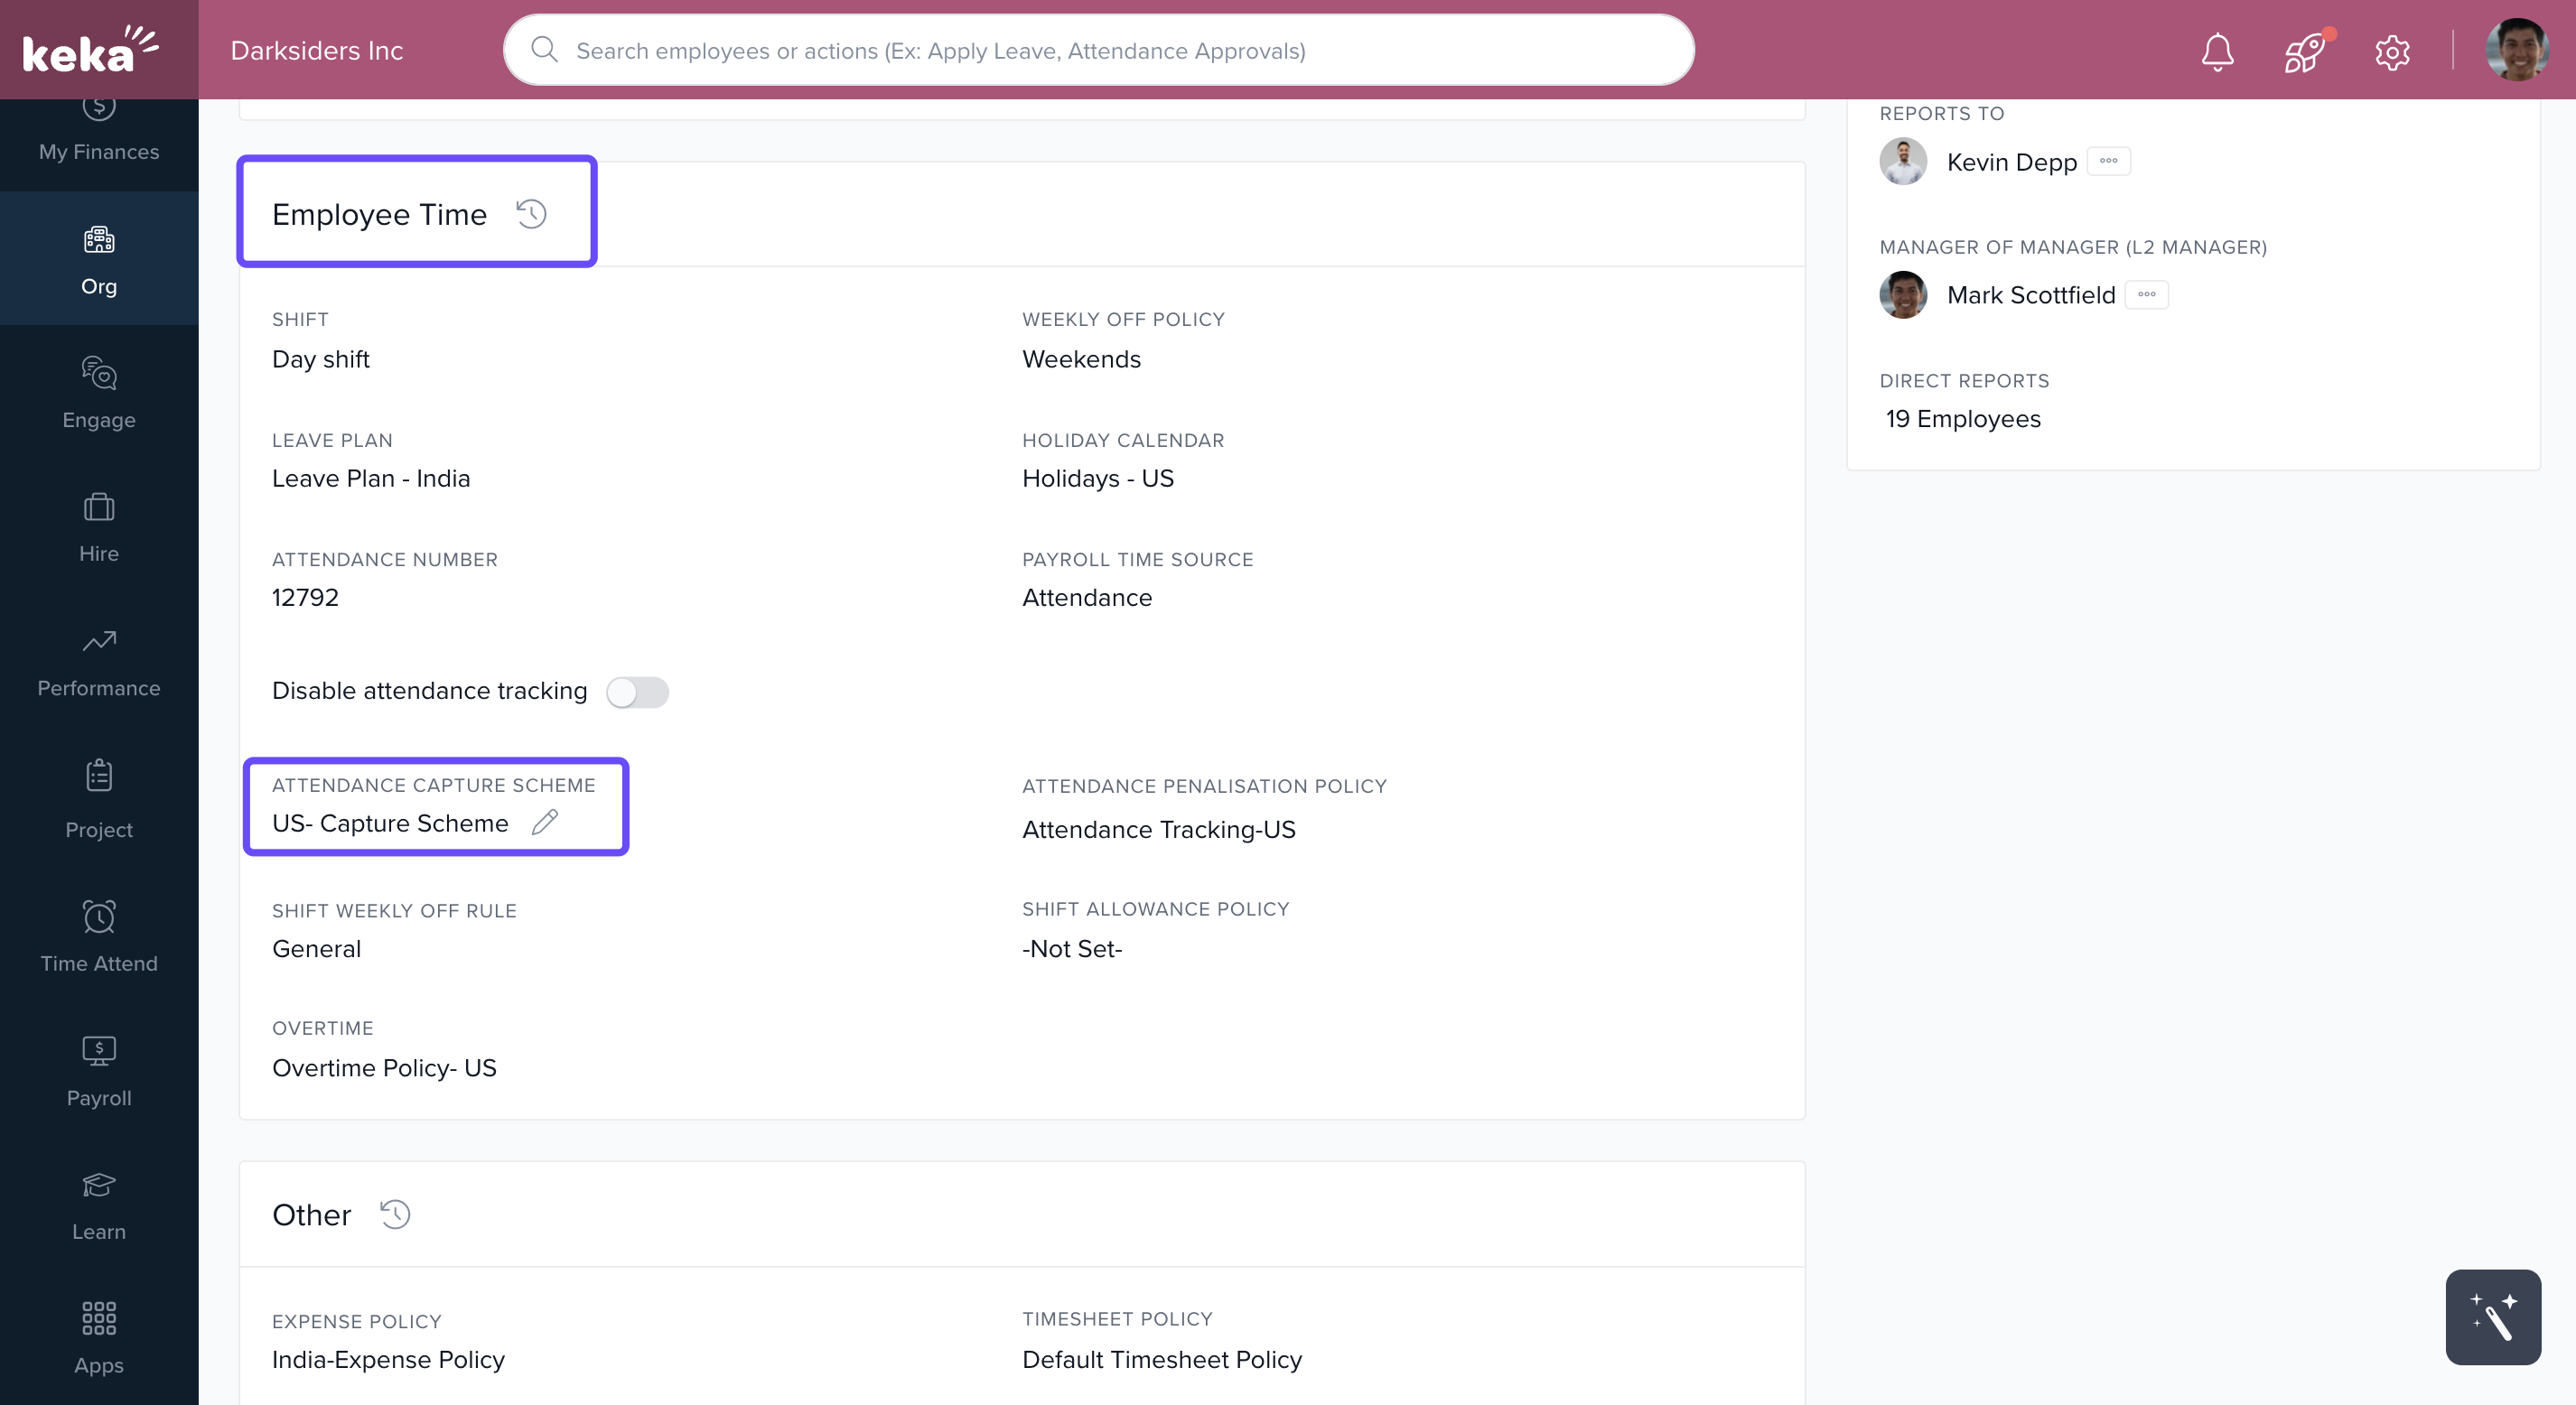This screenshot has height=1405, width=2576.
Task: View Other section history icon
Action: (x=395, y=1214)
